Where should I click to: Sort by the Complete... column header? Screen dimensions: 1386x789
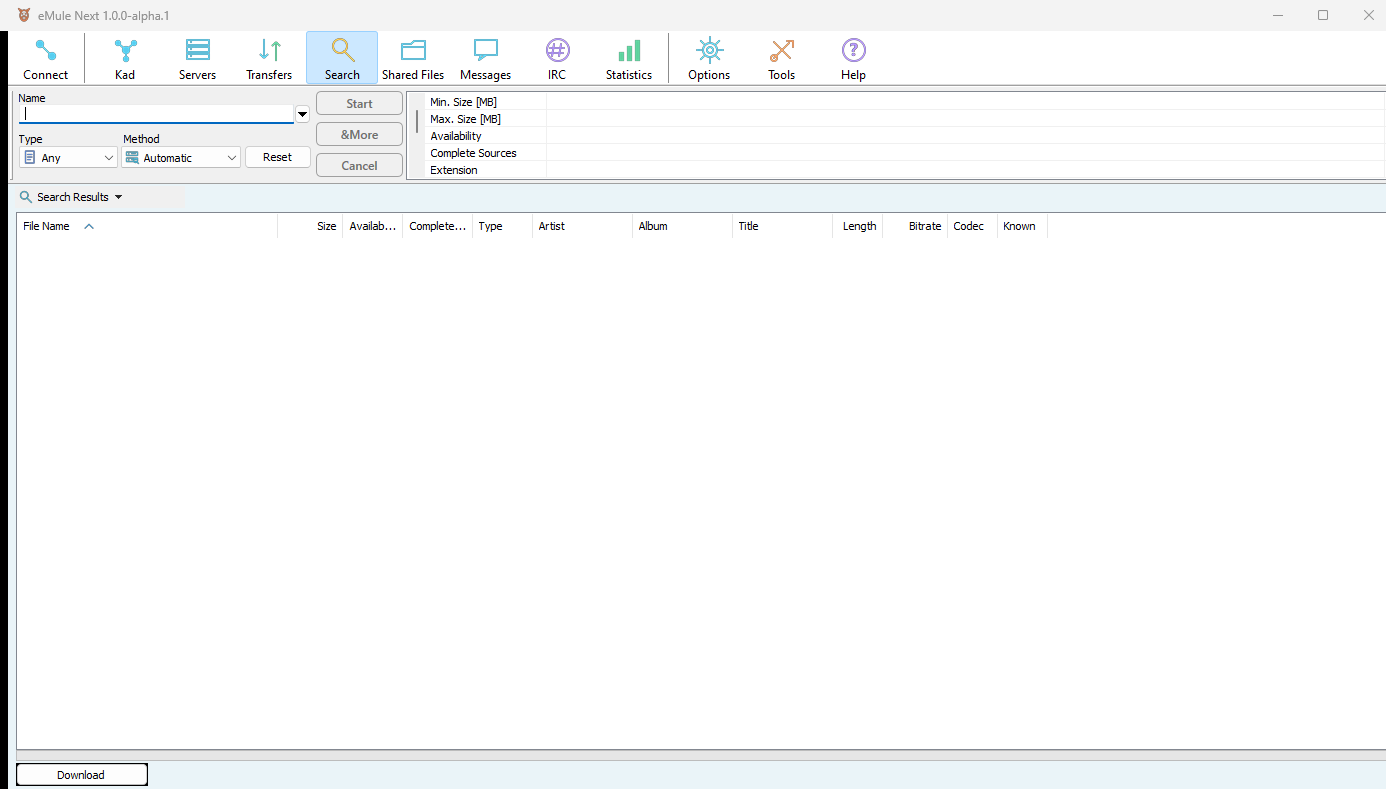[x=438, y=226]
